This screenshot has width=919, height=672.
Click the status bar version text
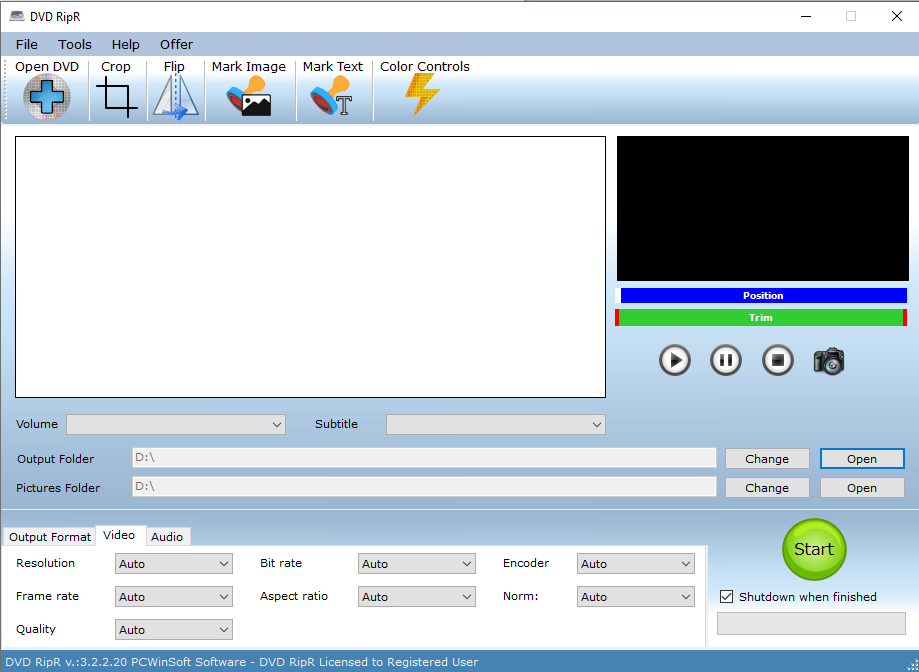241,662
